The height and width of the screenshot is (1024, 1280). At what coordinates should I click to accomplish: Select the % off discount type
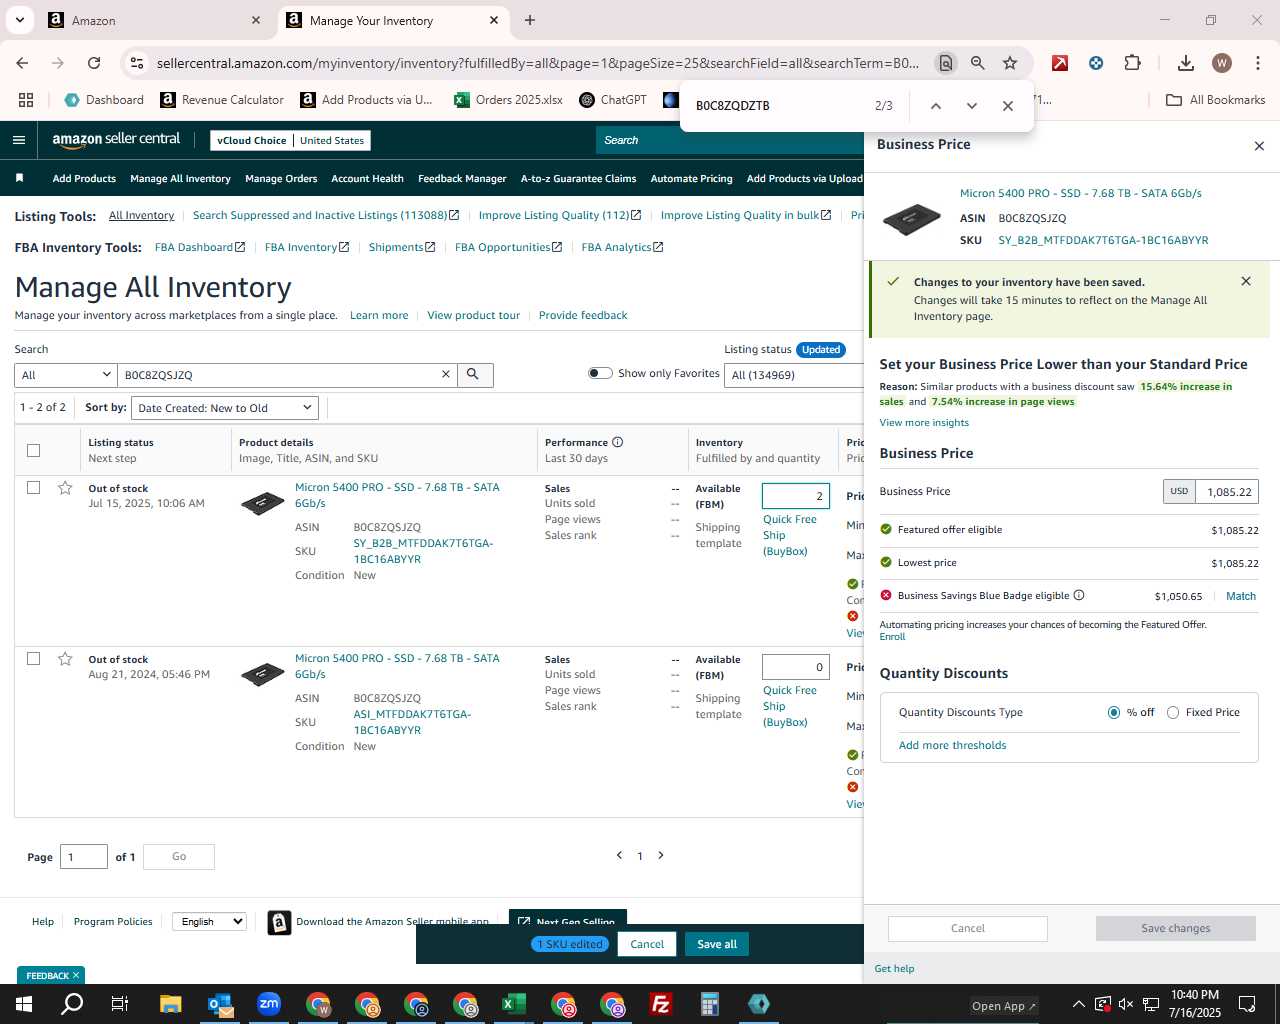point(1113,712)
